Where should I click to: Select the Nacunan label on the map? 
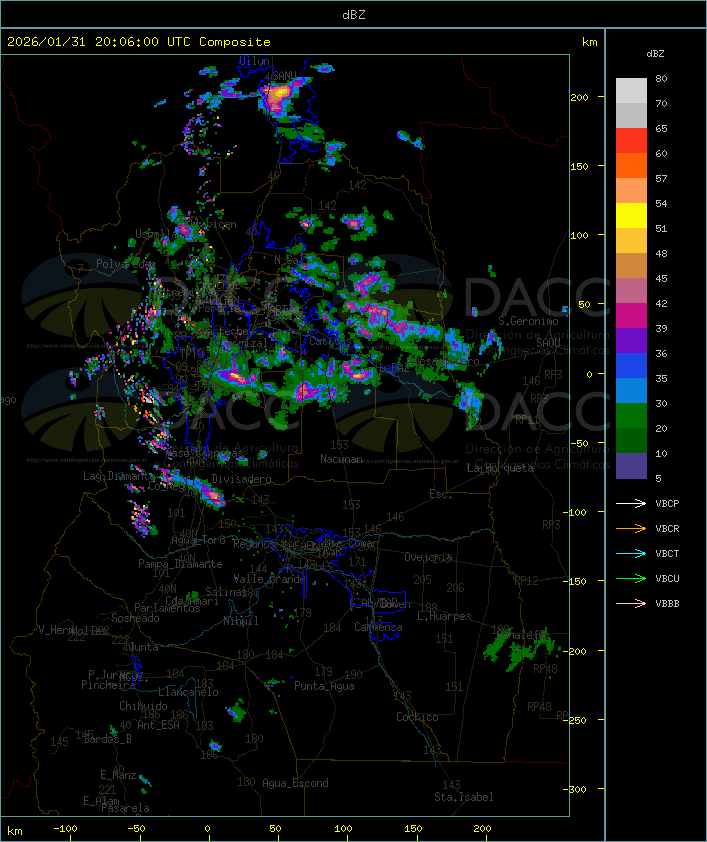tap(341, 459)
